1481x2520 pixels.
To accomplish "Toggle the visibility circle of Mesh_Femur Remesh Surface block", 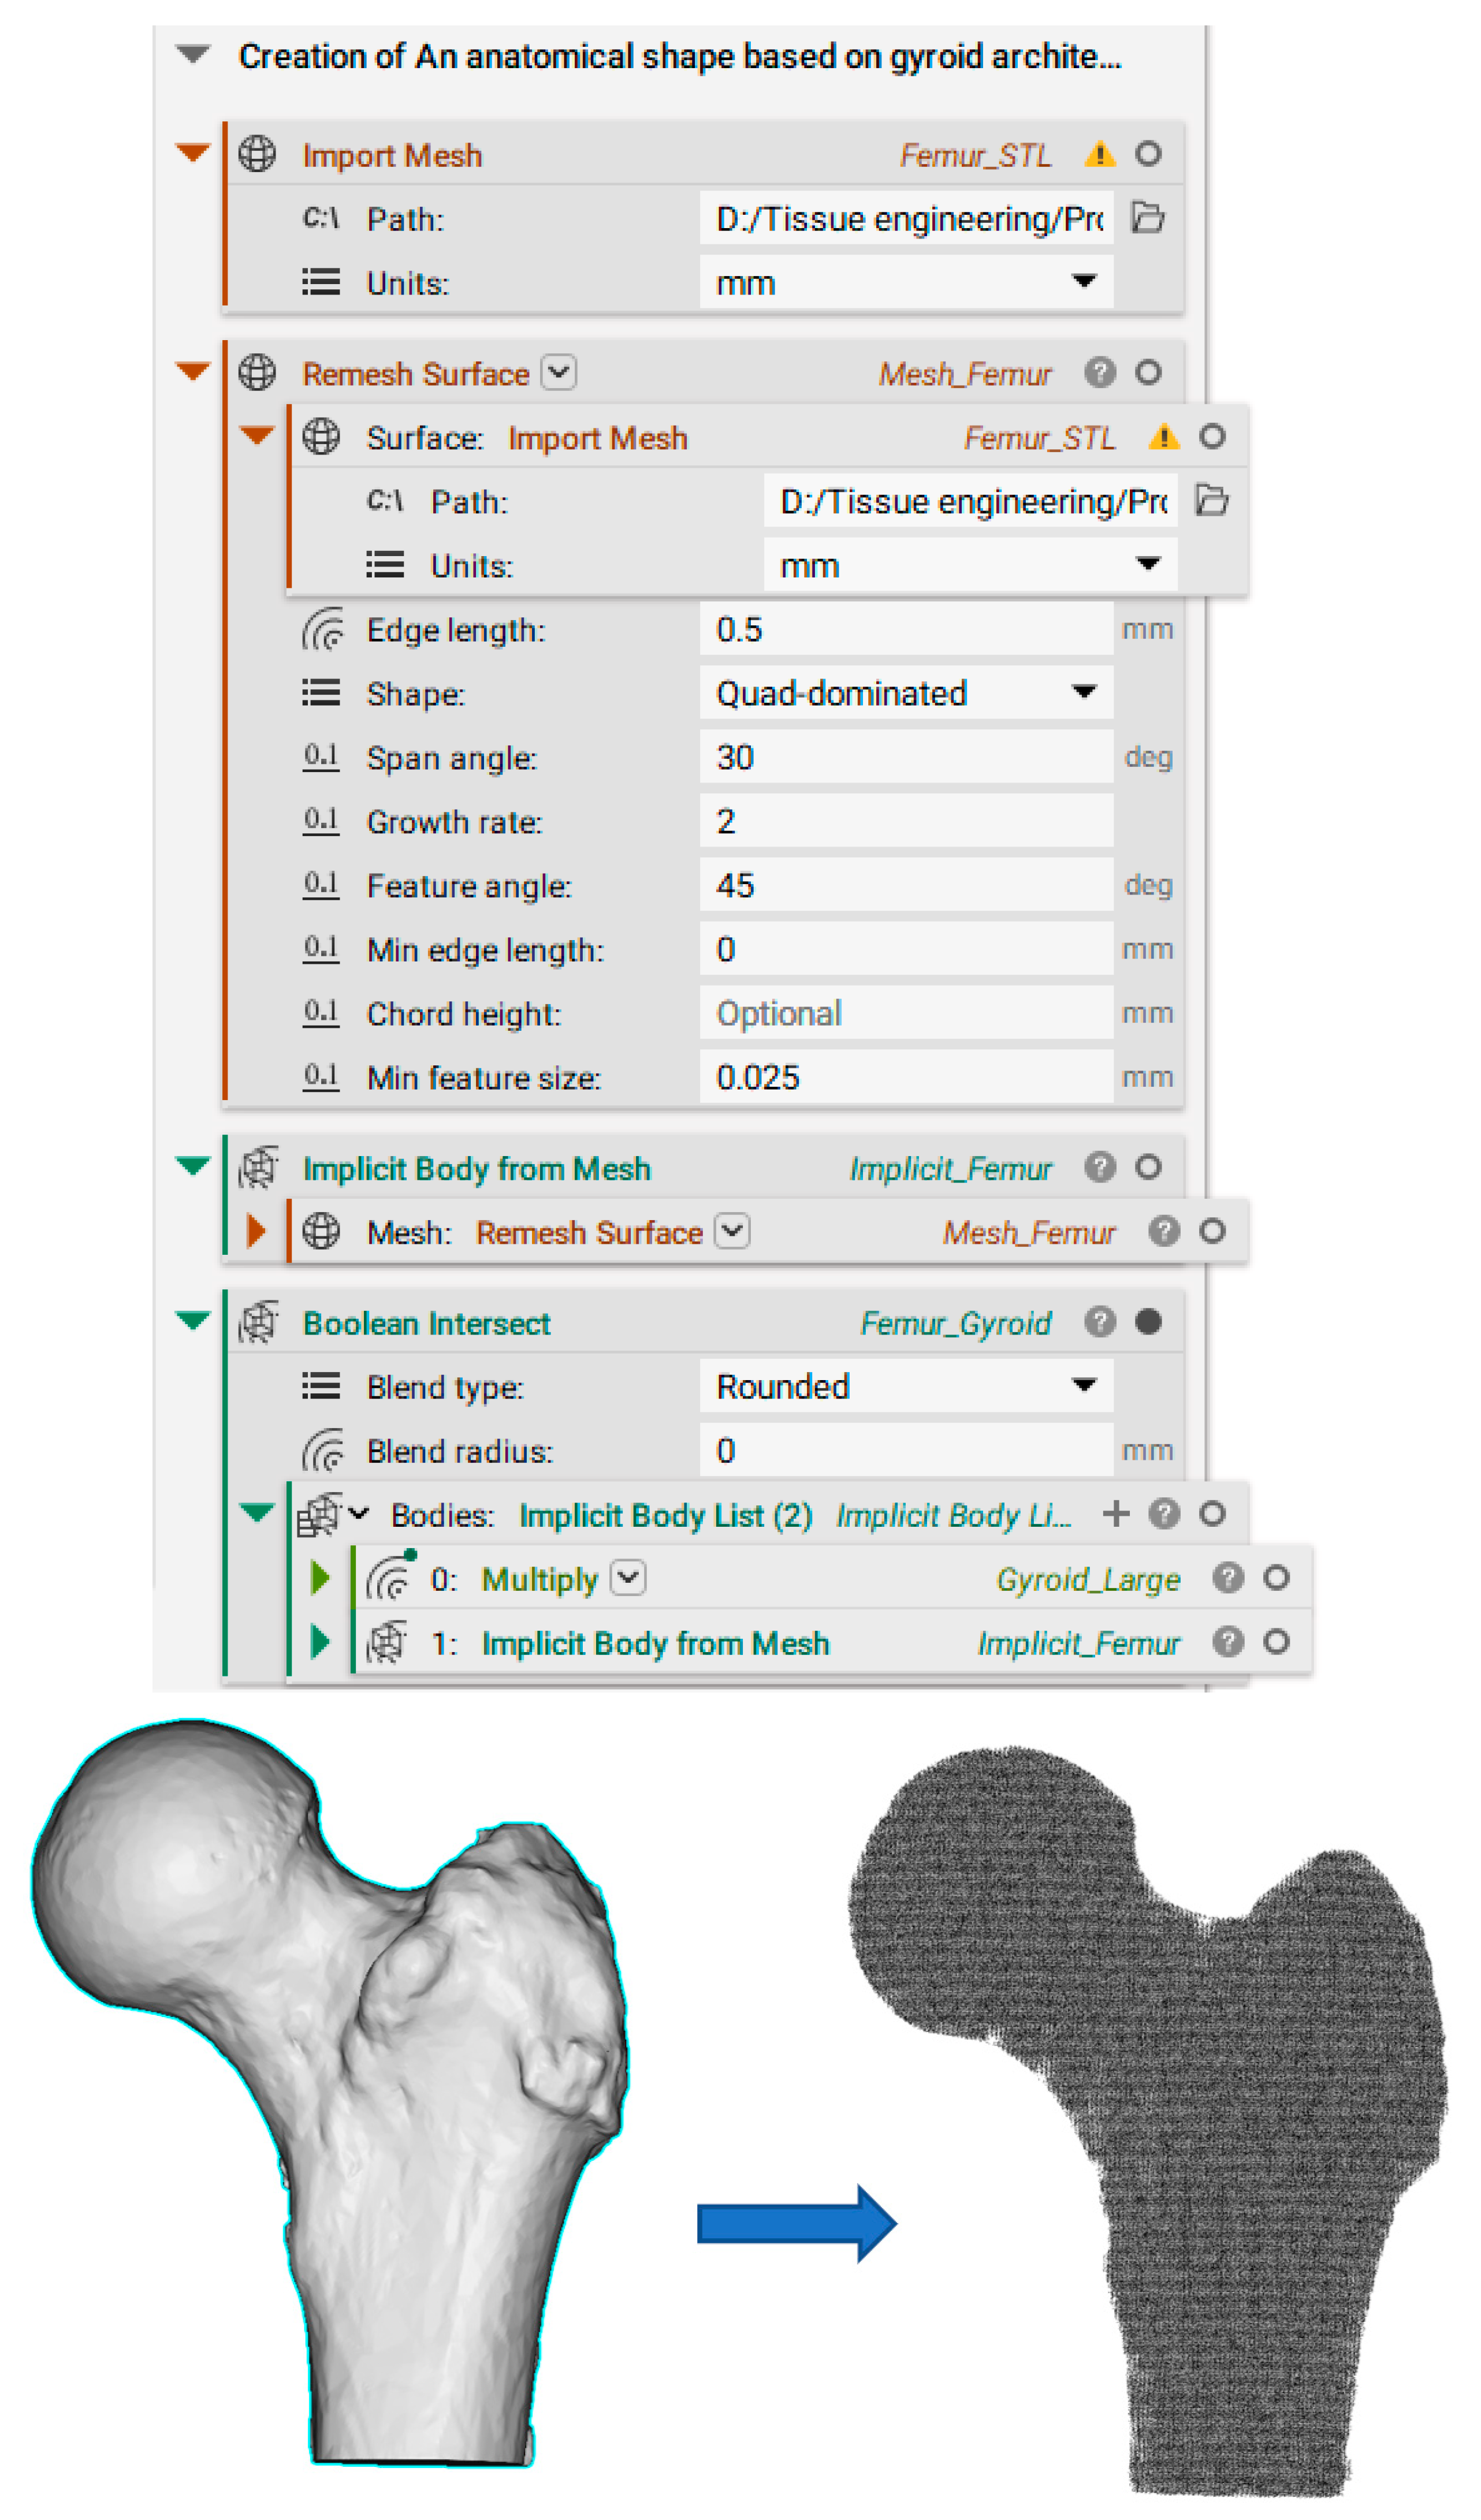I will pyautogui.click(x=1148, y=372).
